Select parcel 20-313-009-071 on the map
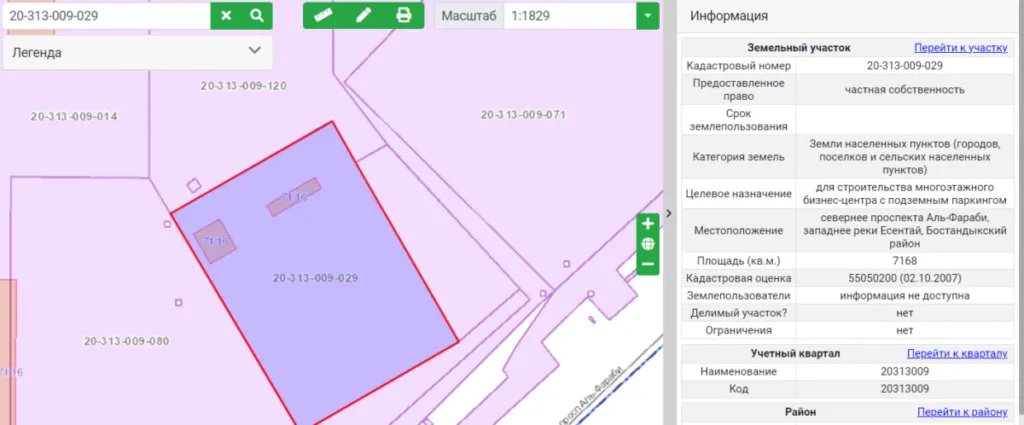This screenshot has height=425, width=1024. pyautogui.click(x=523, y=115)
